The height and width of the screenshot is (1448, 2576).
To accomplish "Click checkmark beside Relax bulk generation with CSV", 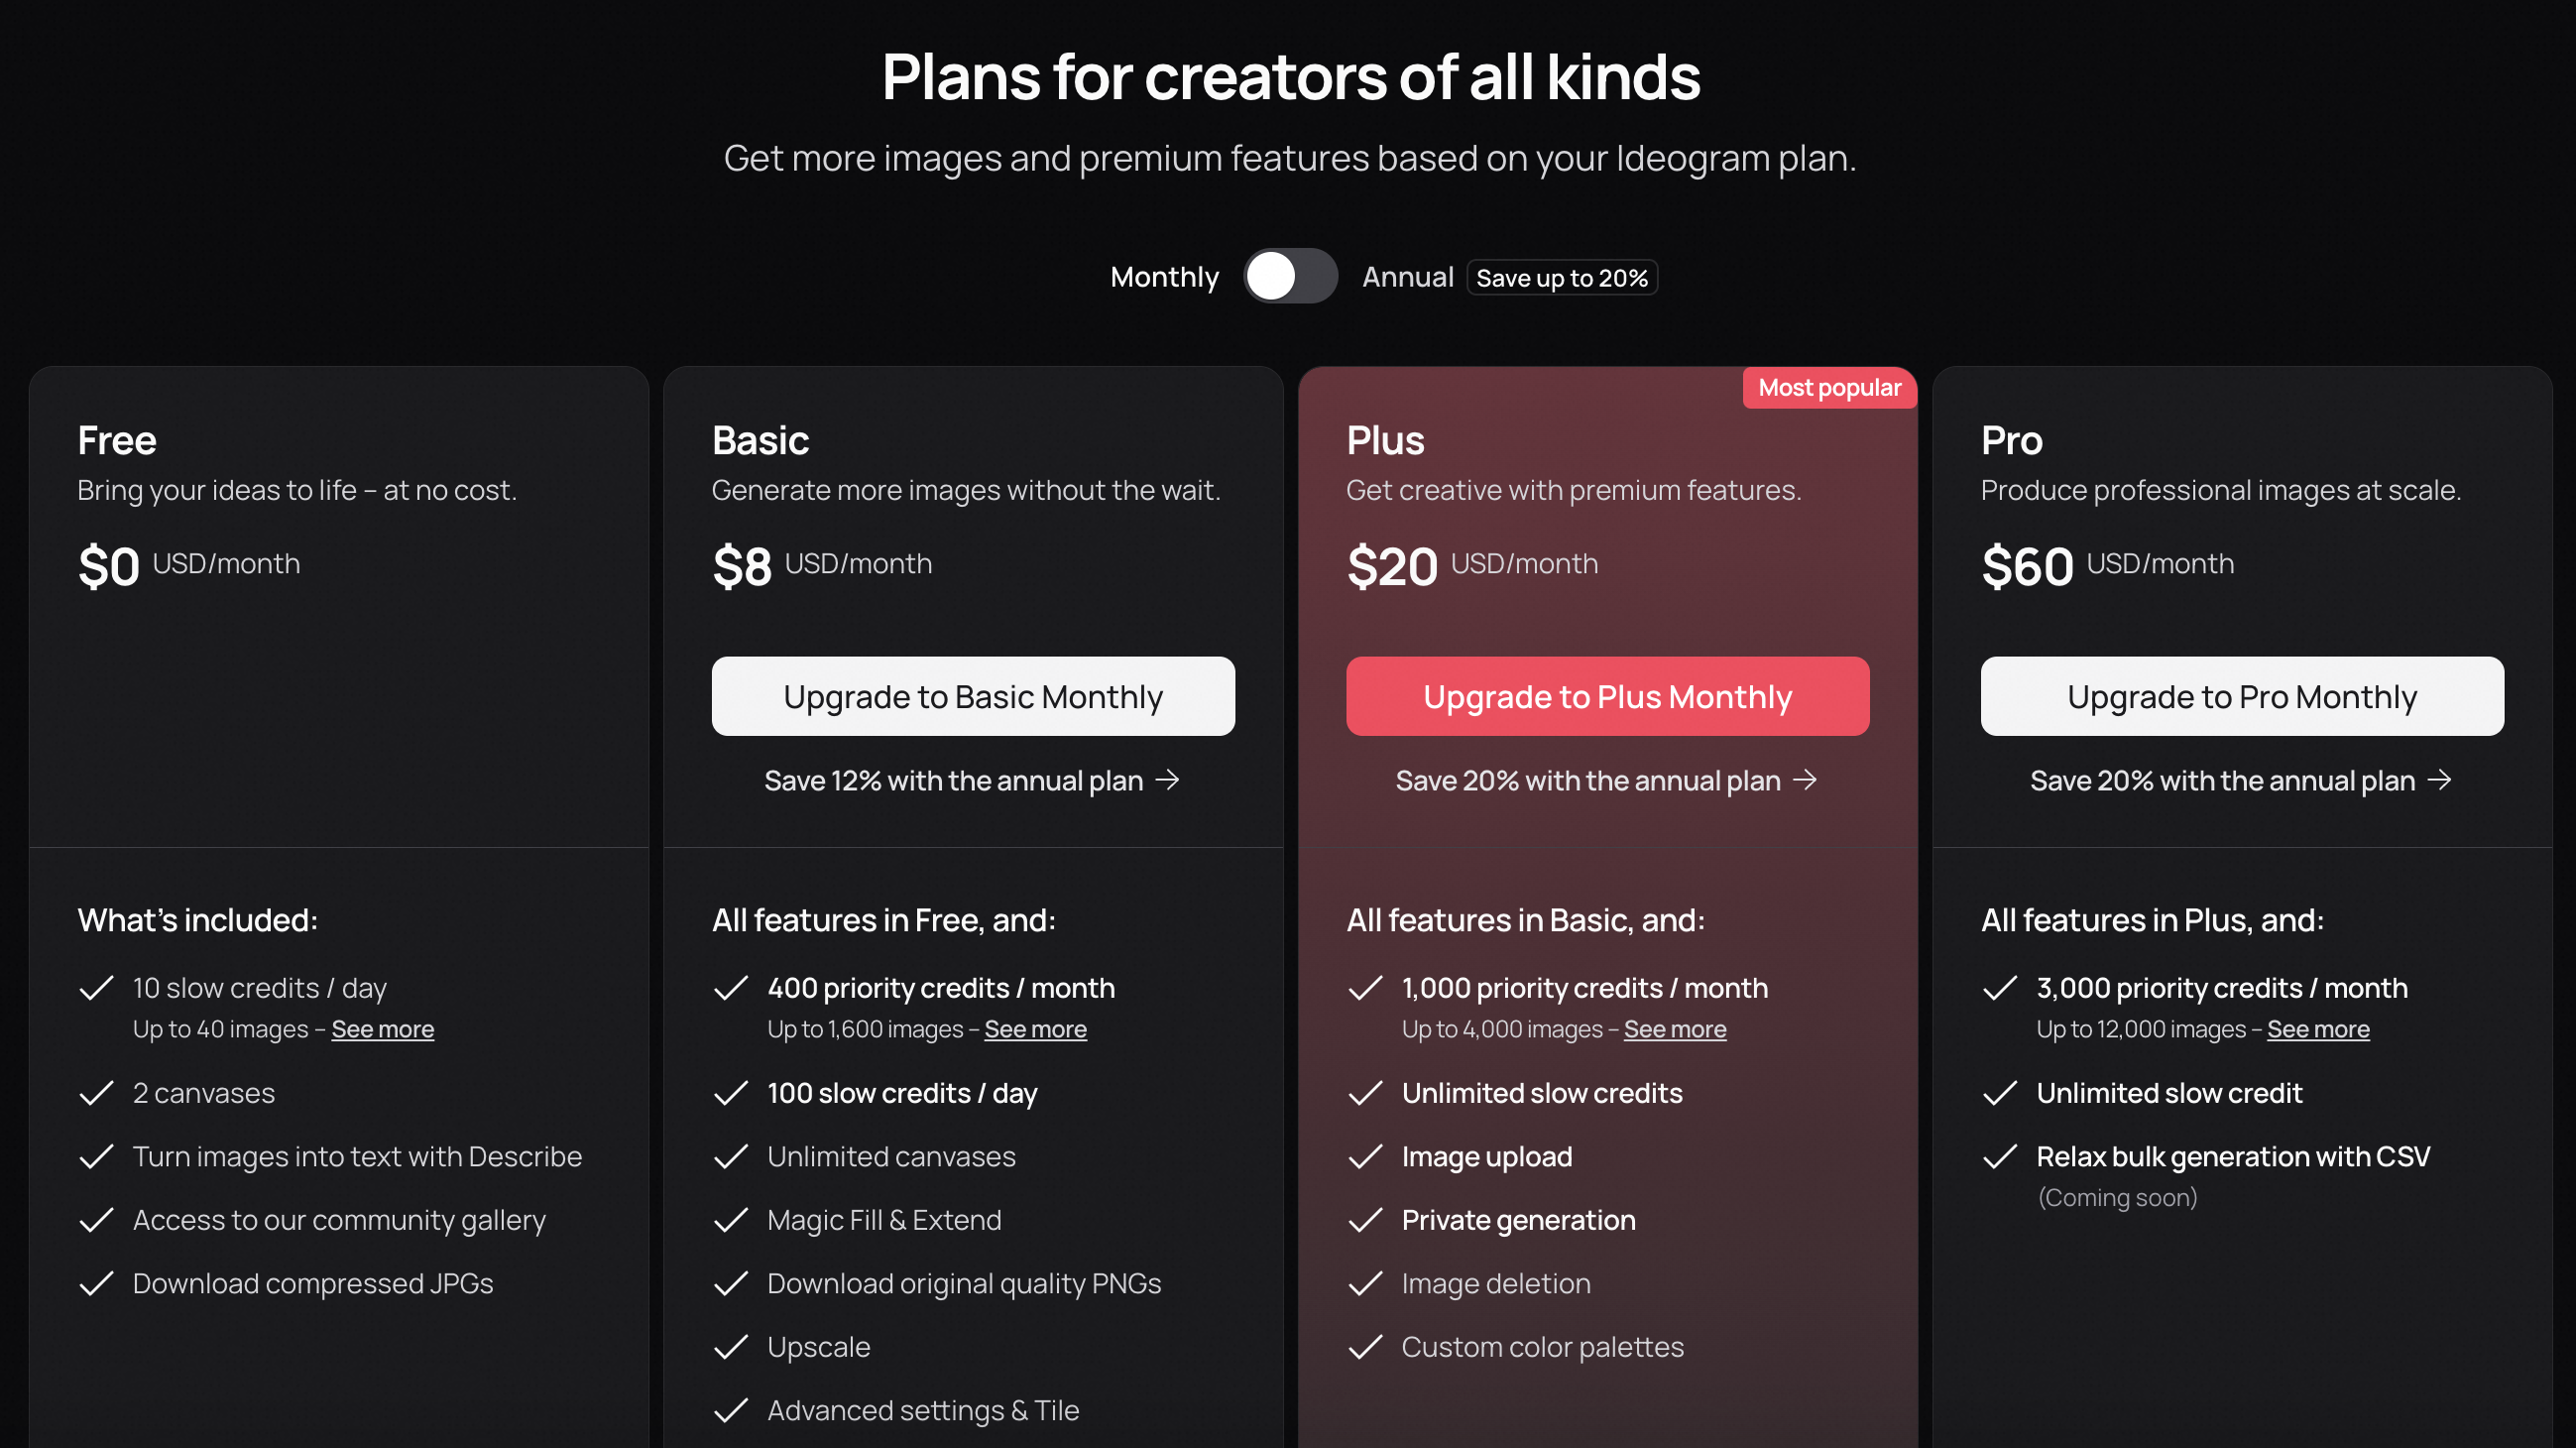I will click(x=1999, y=1157).
